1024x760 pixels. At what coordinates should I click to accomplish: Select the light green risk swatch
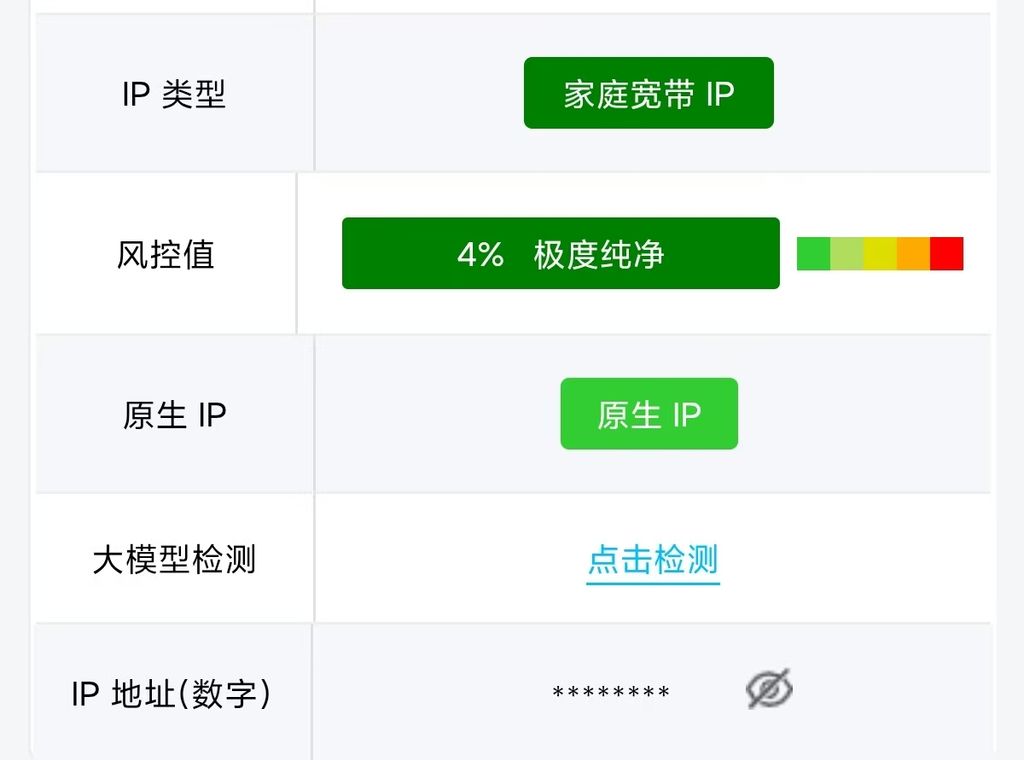click(847, 253)
